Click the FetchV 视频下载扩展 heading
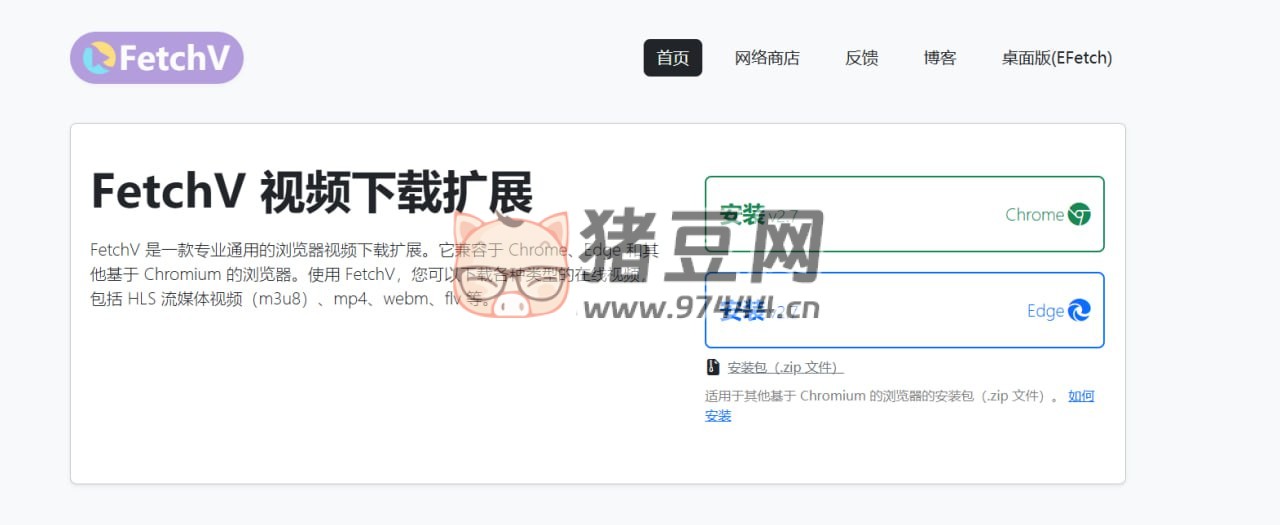The height and width of the screenshot is (525, 1280). 311,192
